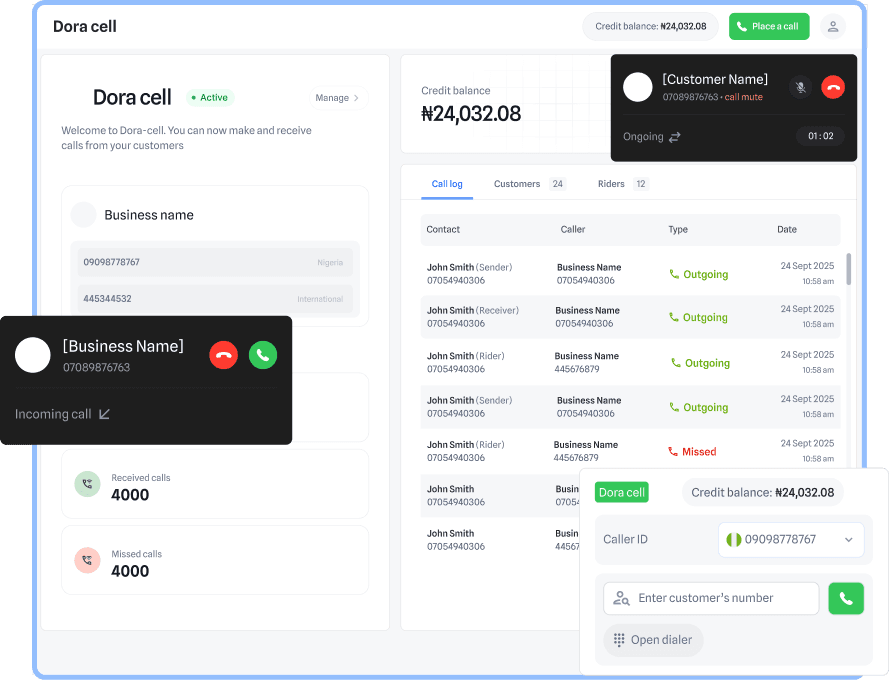Click the green Dora cell badge
889x680 pixels.
(621, 492)
